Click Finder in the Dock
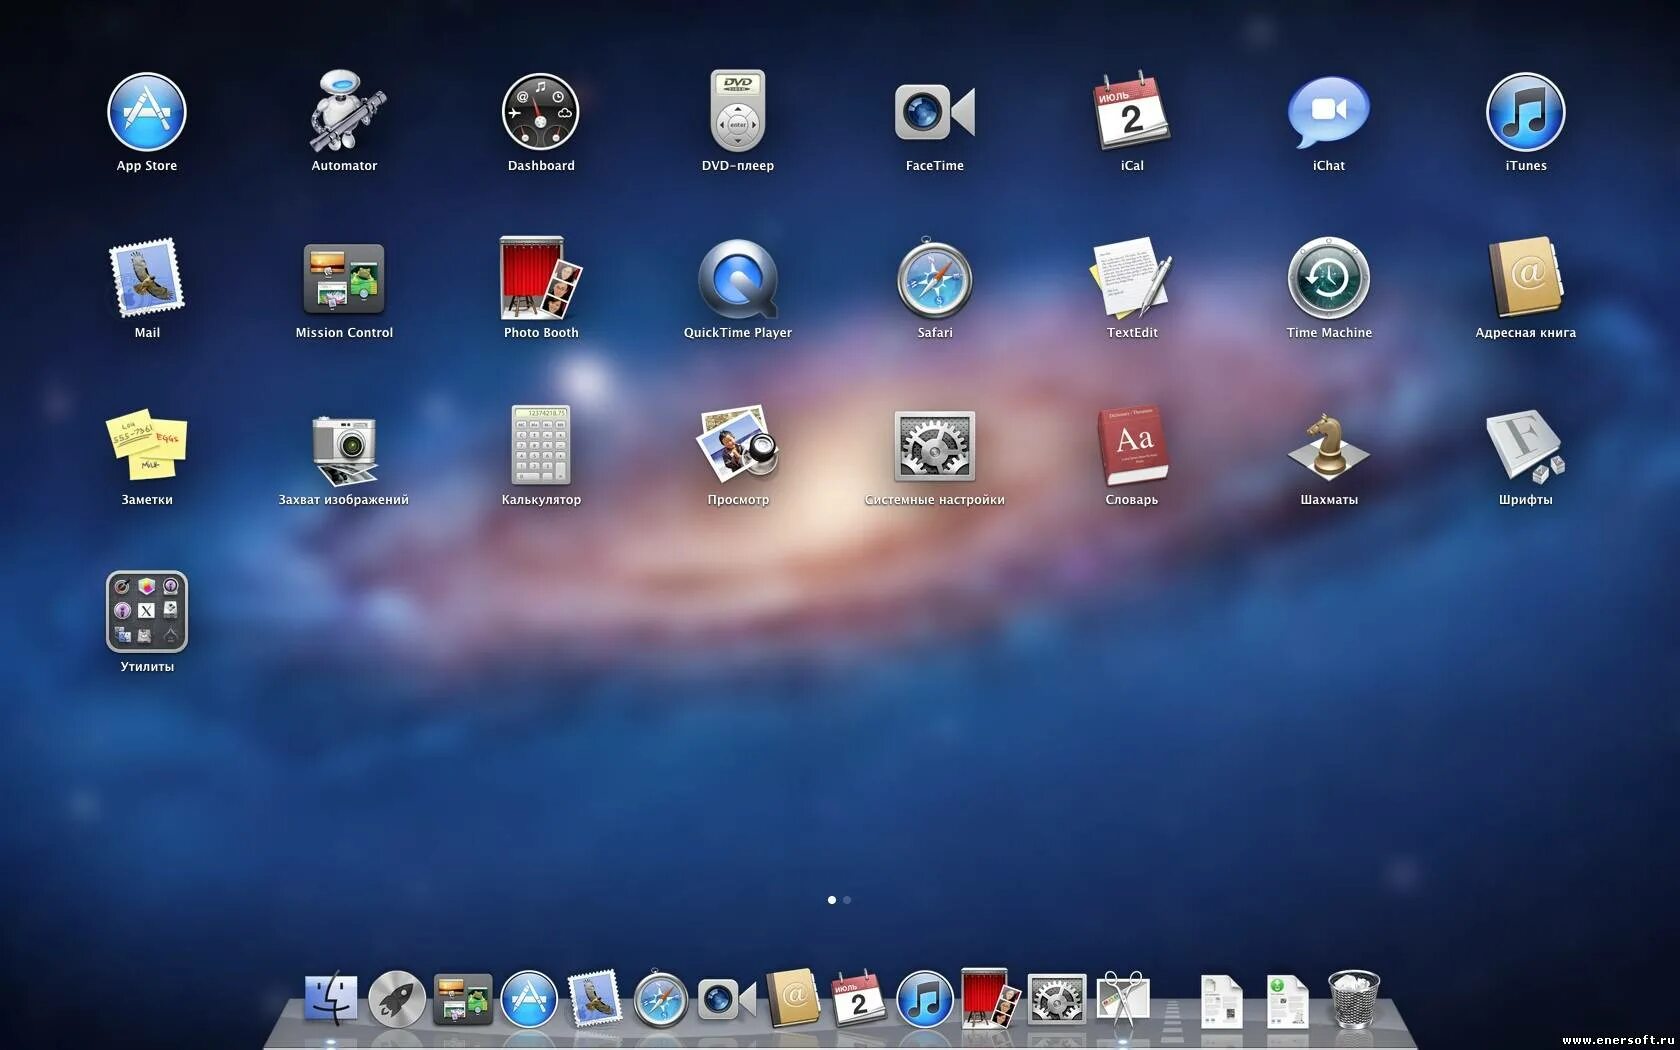Viewport: 1680px width, 1050px height. pyautogui.click(x=330, y=998)
